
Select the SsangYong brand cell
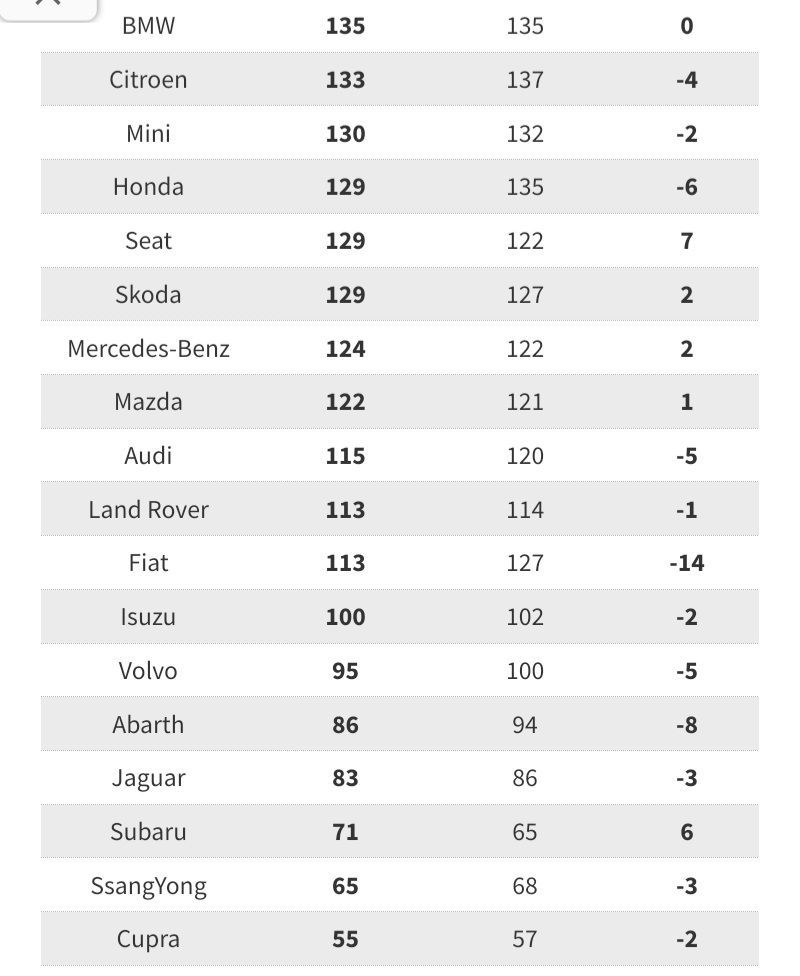click(148, 886)
